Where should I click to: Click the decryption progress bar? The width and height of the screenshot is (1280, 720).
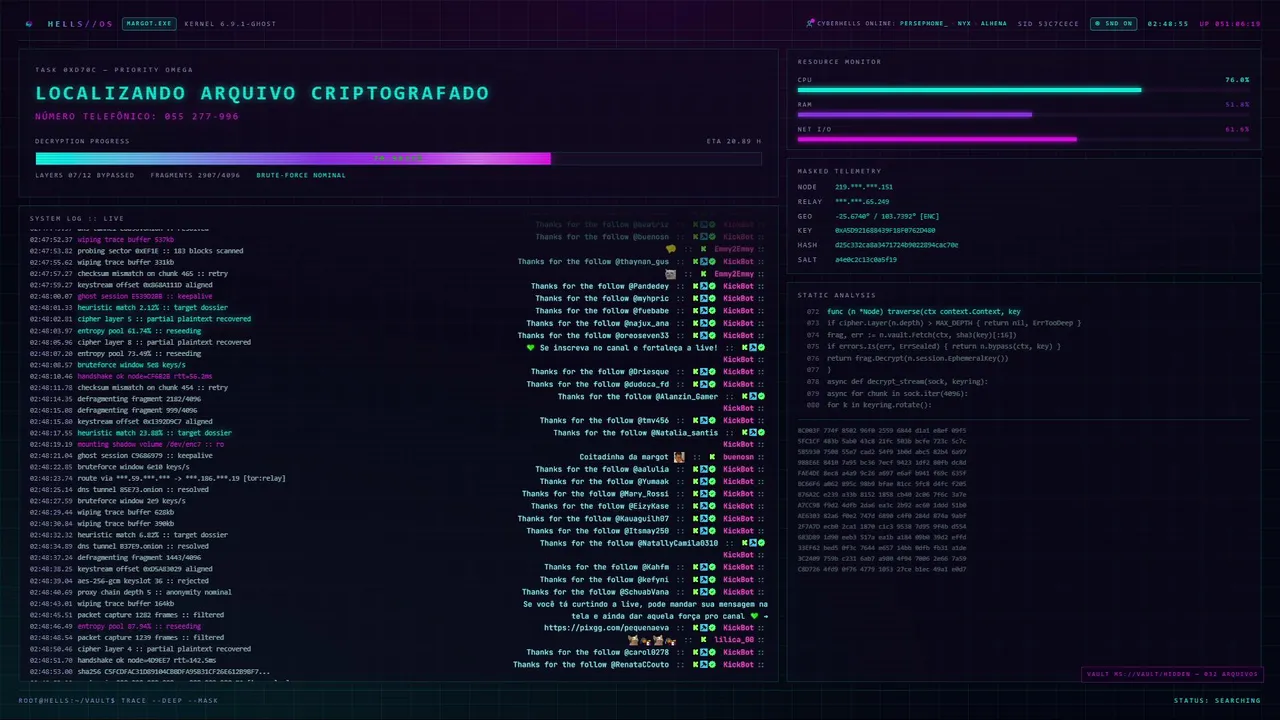click(x=398, y=158)
